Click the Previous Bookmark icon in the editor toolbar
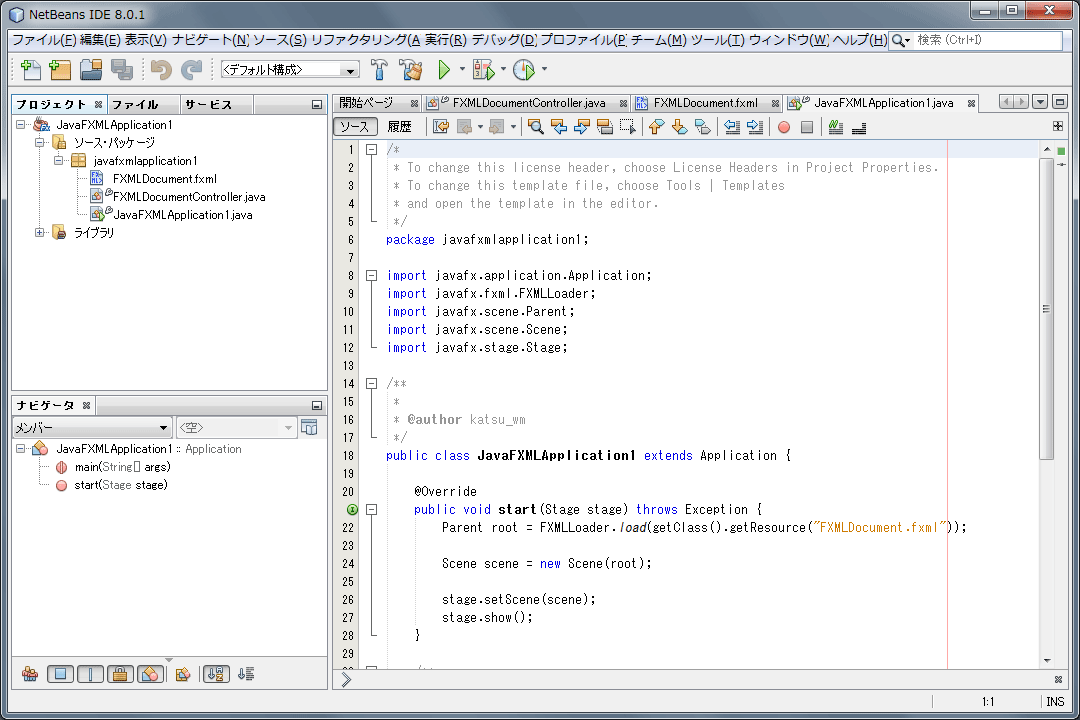Image resolution: width=1080 pixels, height=720 pixels. [x=656, y=127]
